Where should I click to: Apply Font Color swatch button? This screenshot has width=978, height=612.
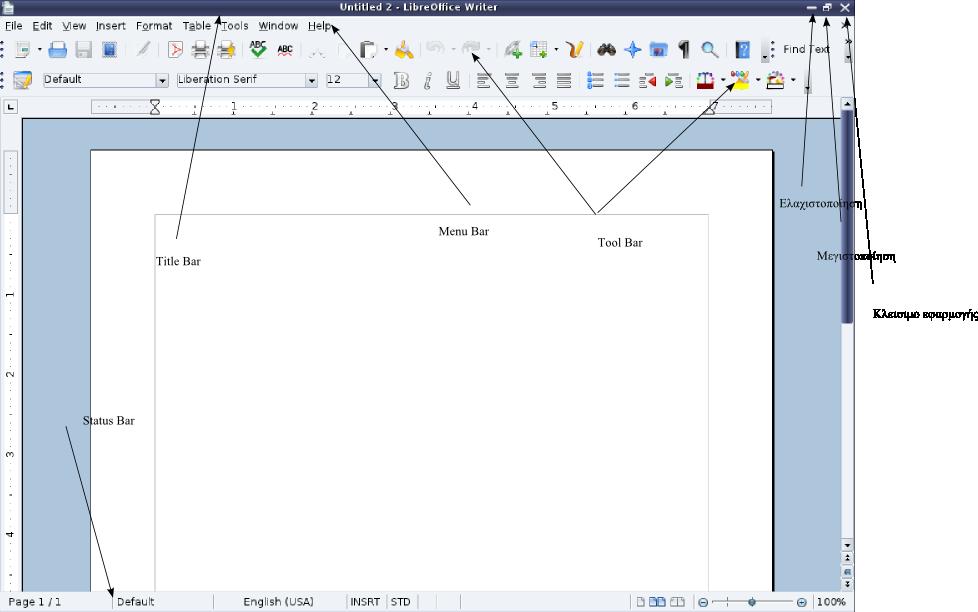[705, 80]
